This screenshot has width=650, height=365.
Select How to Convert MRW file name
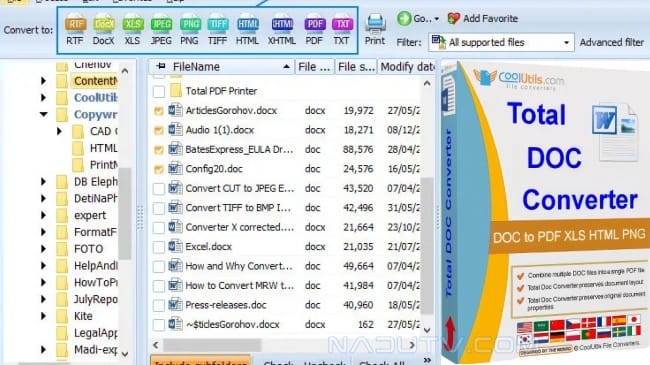click(x=240, y=285)
